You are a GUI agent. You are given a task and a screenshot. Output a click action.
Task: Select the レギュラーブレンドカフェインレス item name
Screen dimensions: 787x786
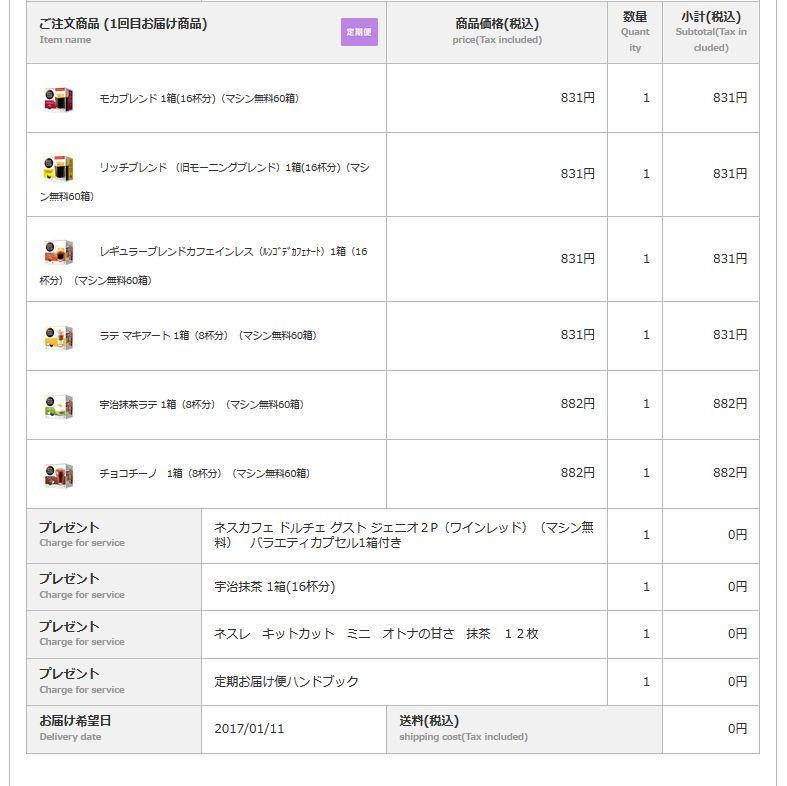point(204,266)
